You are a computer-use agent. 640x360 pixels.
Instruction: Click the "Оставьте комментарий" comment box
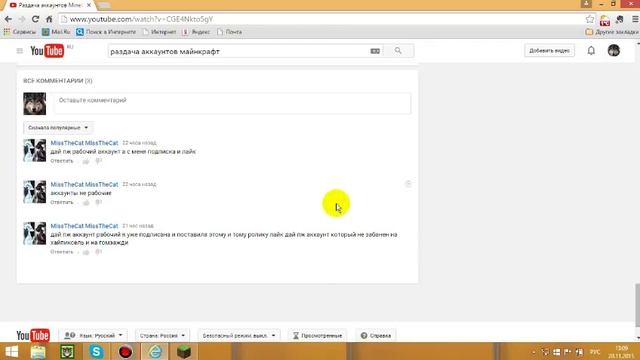pyautogui.click(x=232, y=103)
